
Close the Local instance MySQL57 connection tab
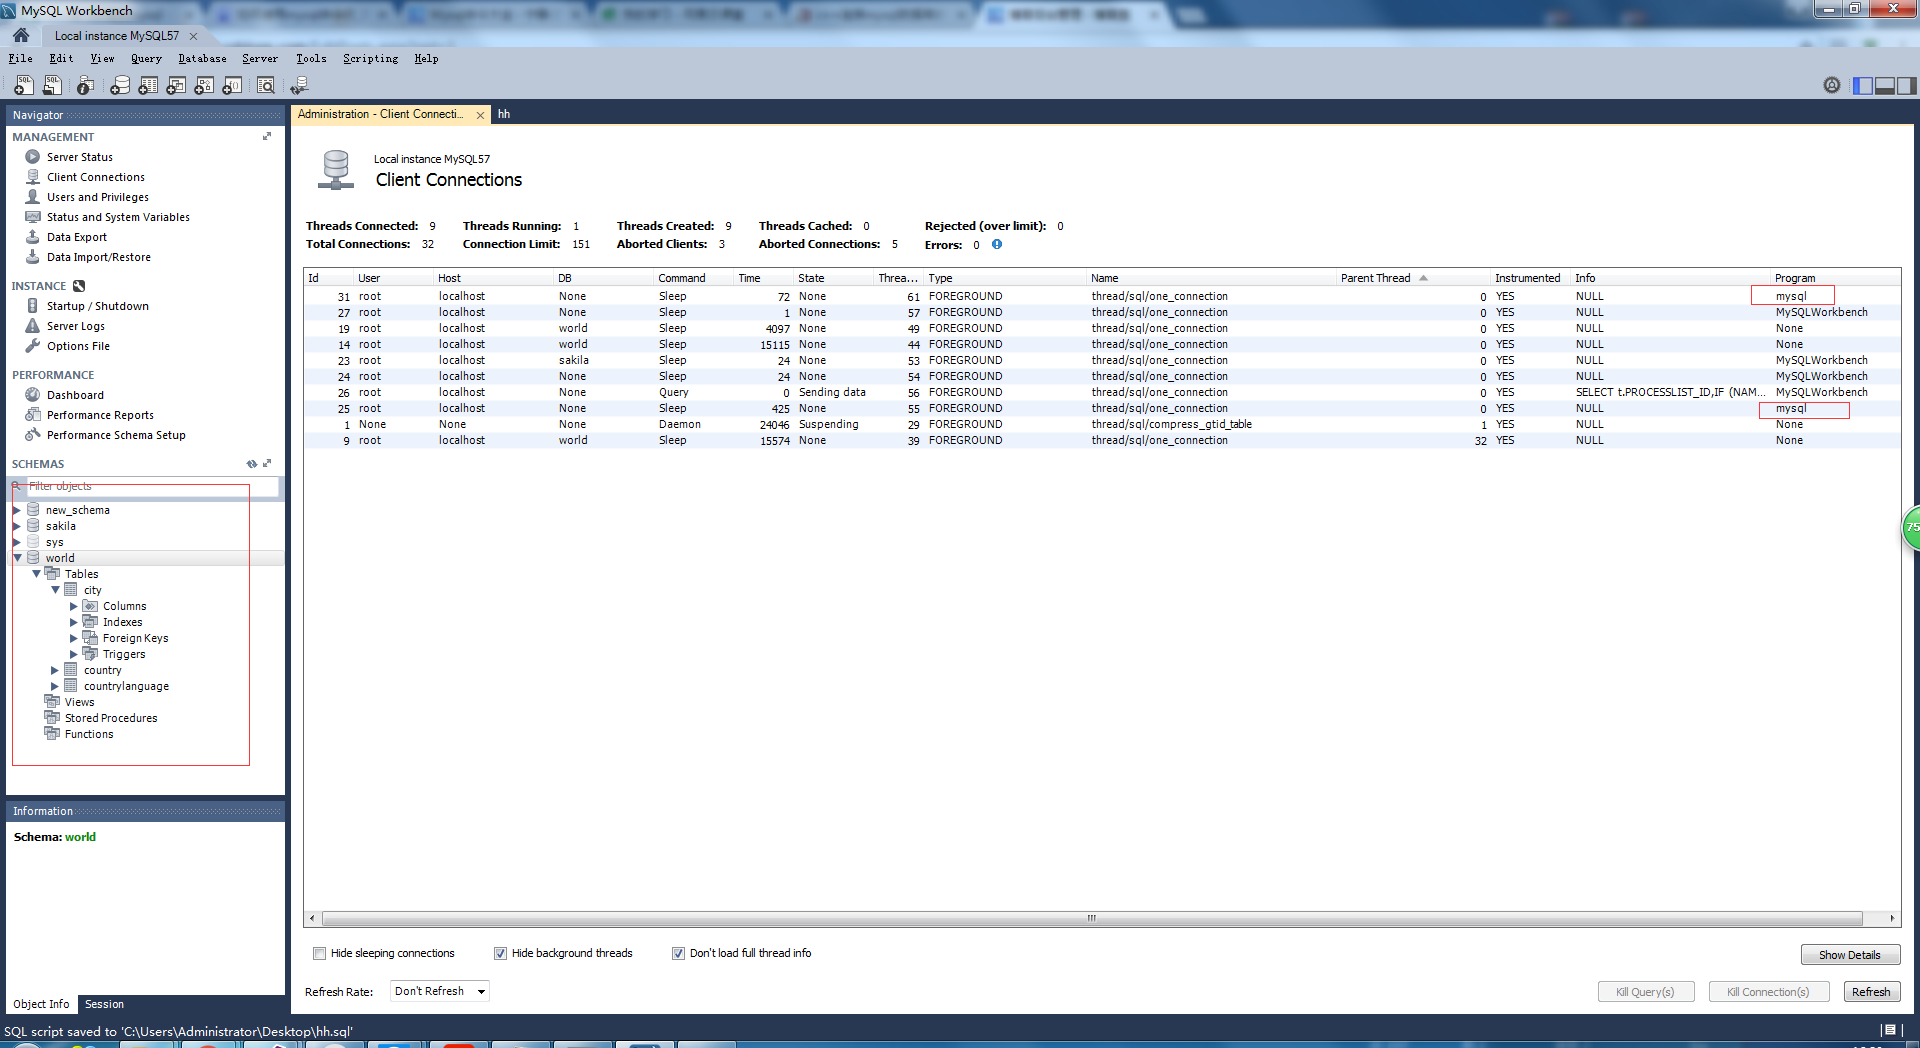[x=194, y=36]
